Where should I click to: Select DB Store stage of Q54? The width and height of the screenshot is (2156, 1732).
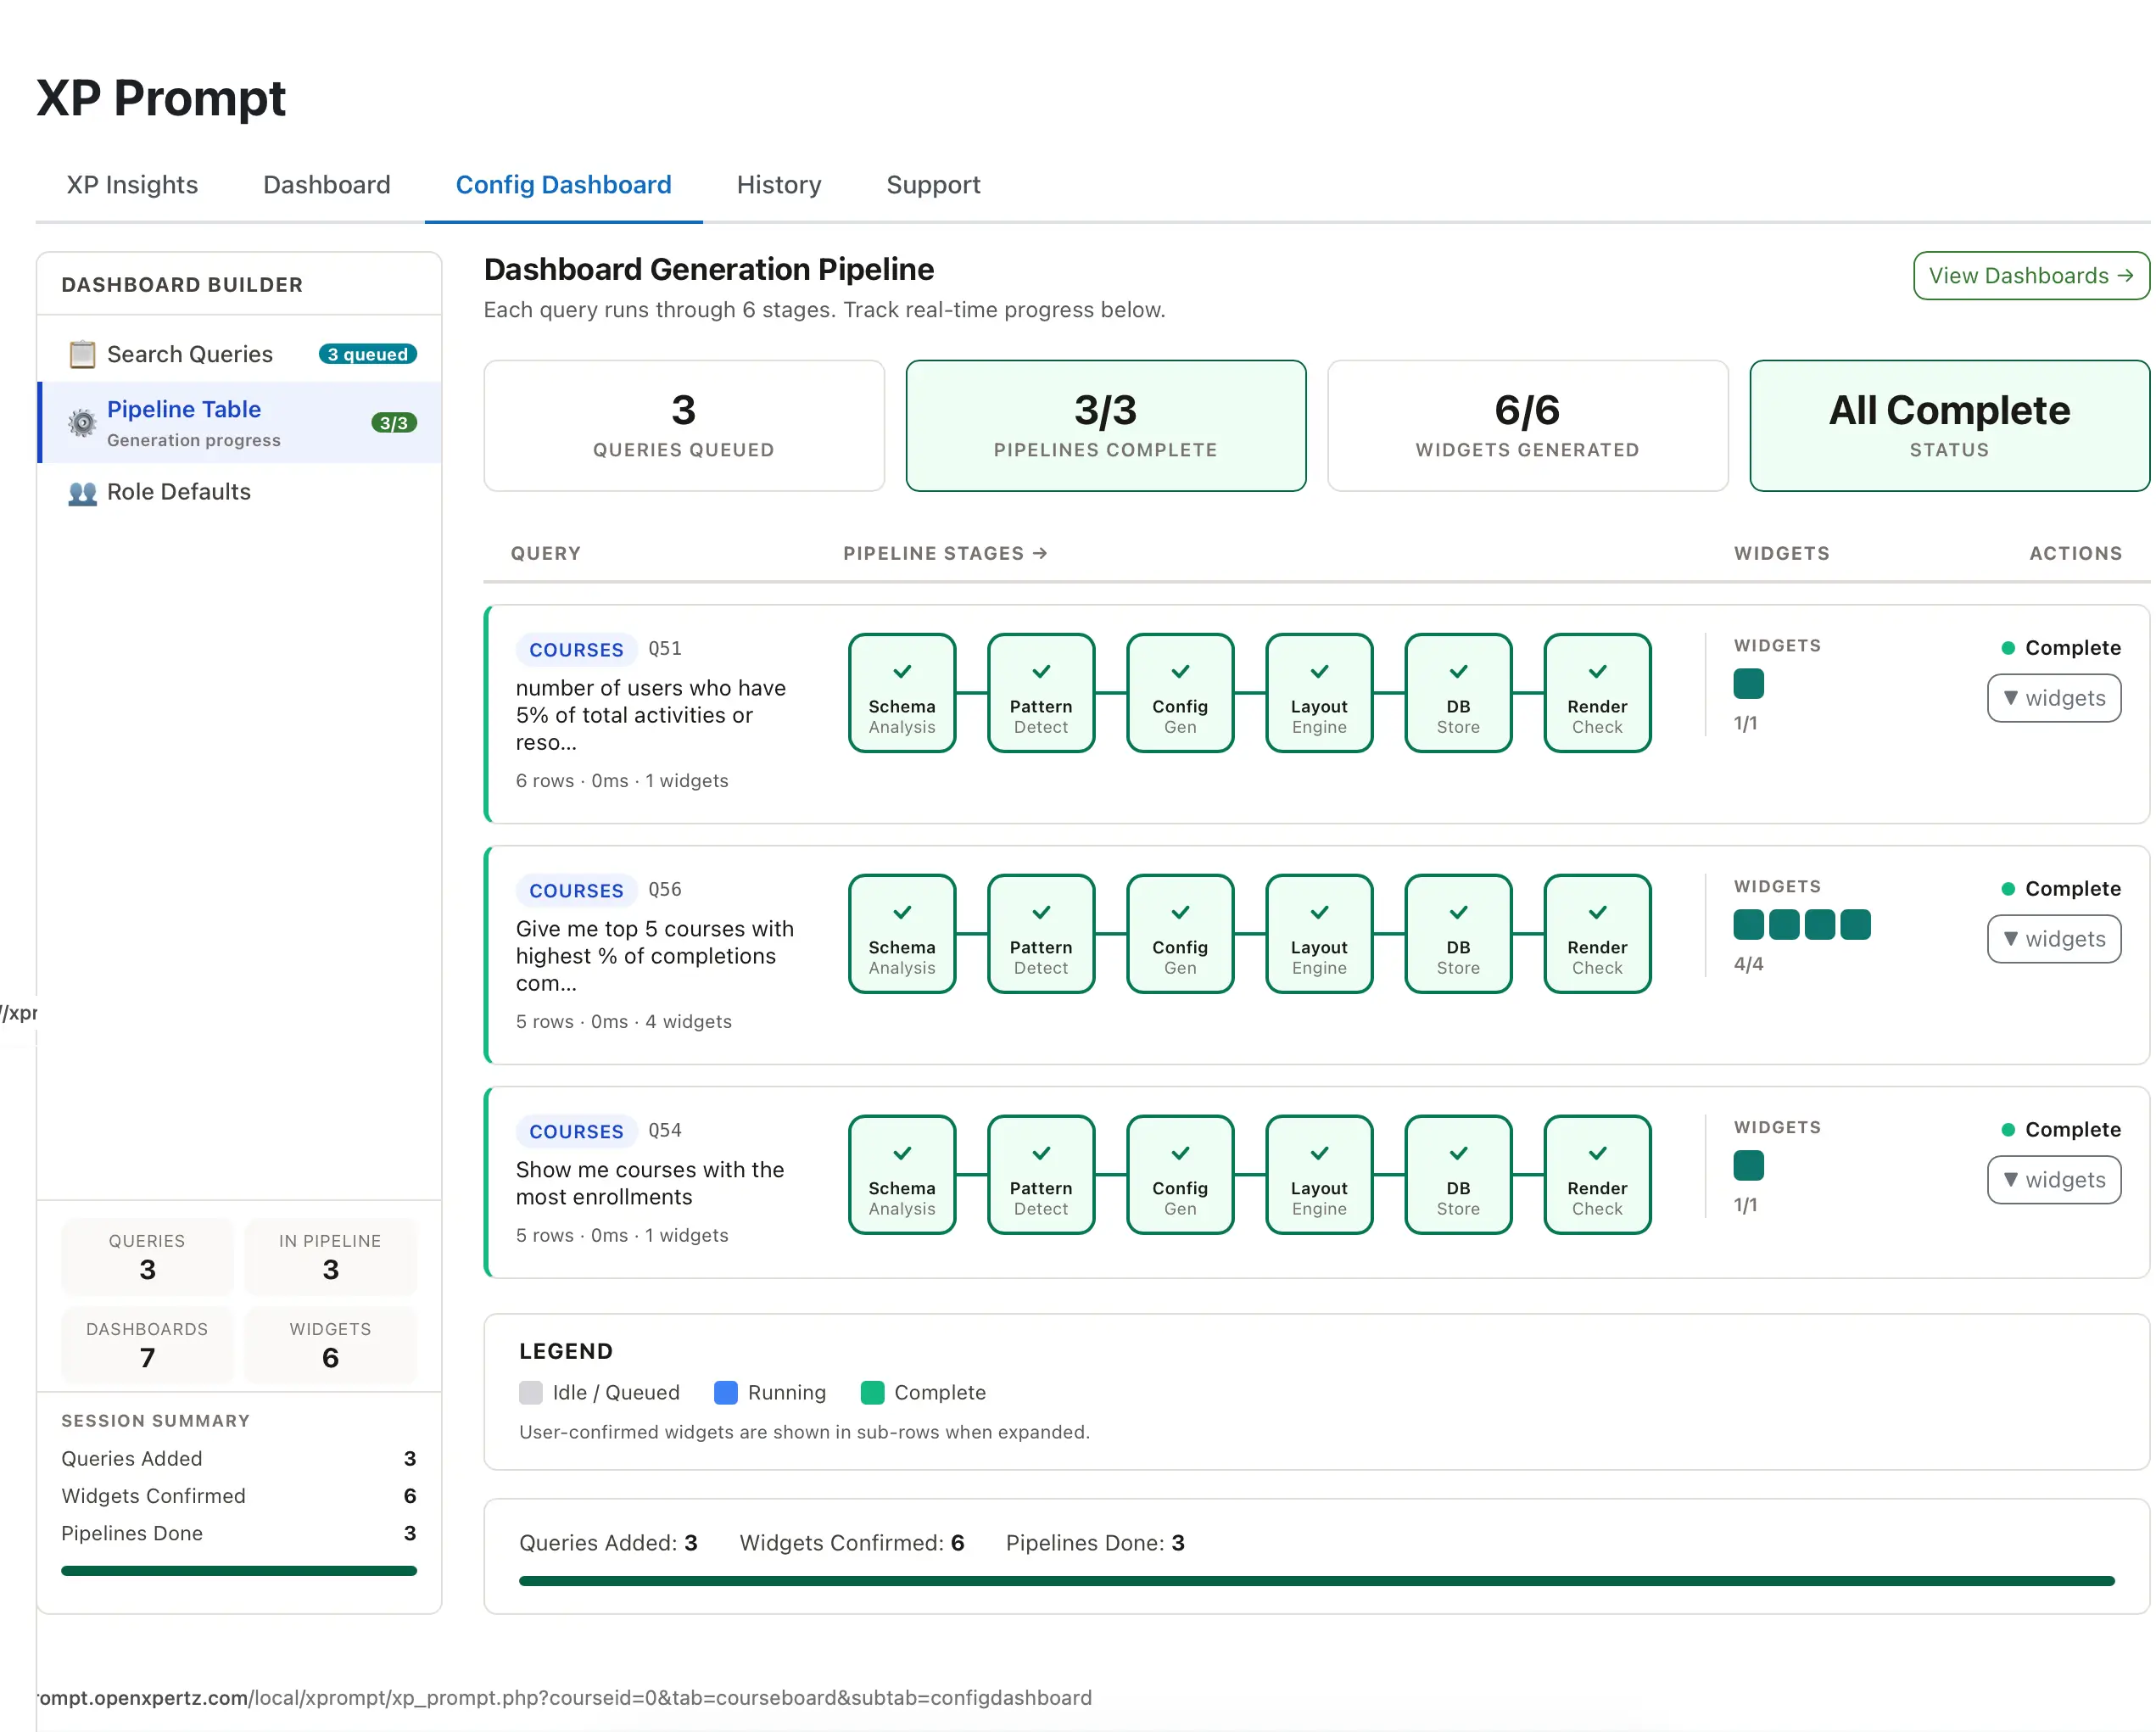(x=1458, y=1175)
